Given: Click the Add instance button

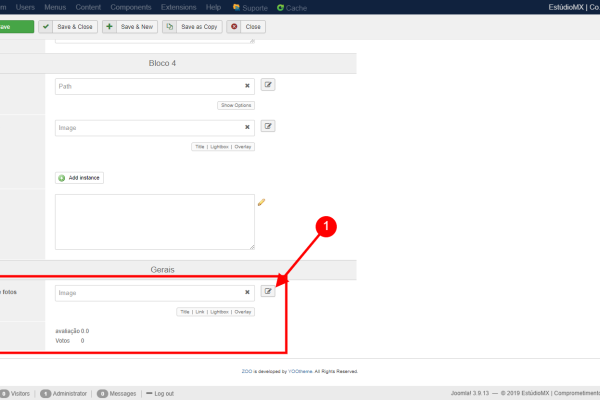Looking at the screenshot, I should (80, 178).
